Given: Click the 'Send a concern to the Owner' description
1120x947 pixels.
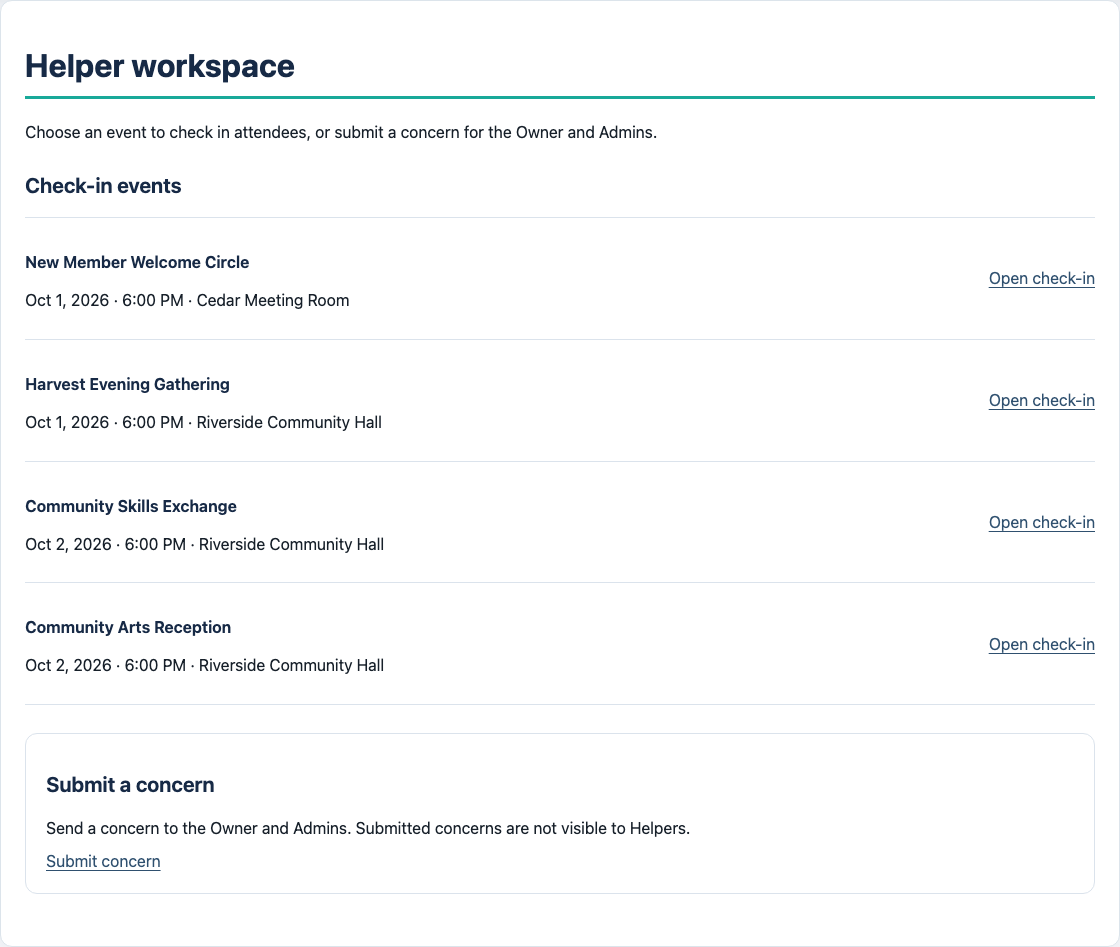Looking at the screenshot, I should coord(368,828).
